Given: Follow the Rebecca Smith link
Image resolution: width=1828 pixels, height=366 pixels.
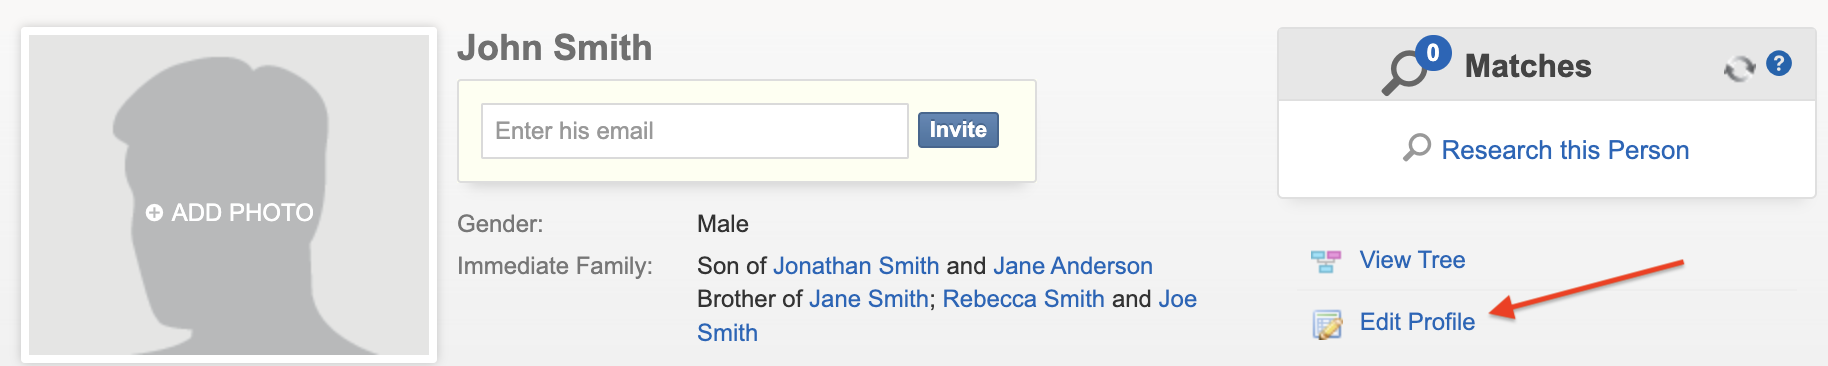Looking at the screenshot, I should click(1023, 299).
